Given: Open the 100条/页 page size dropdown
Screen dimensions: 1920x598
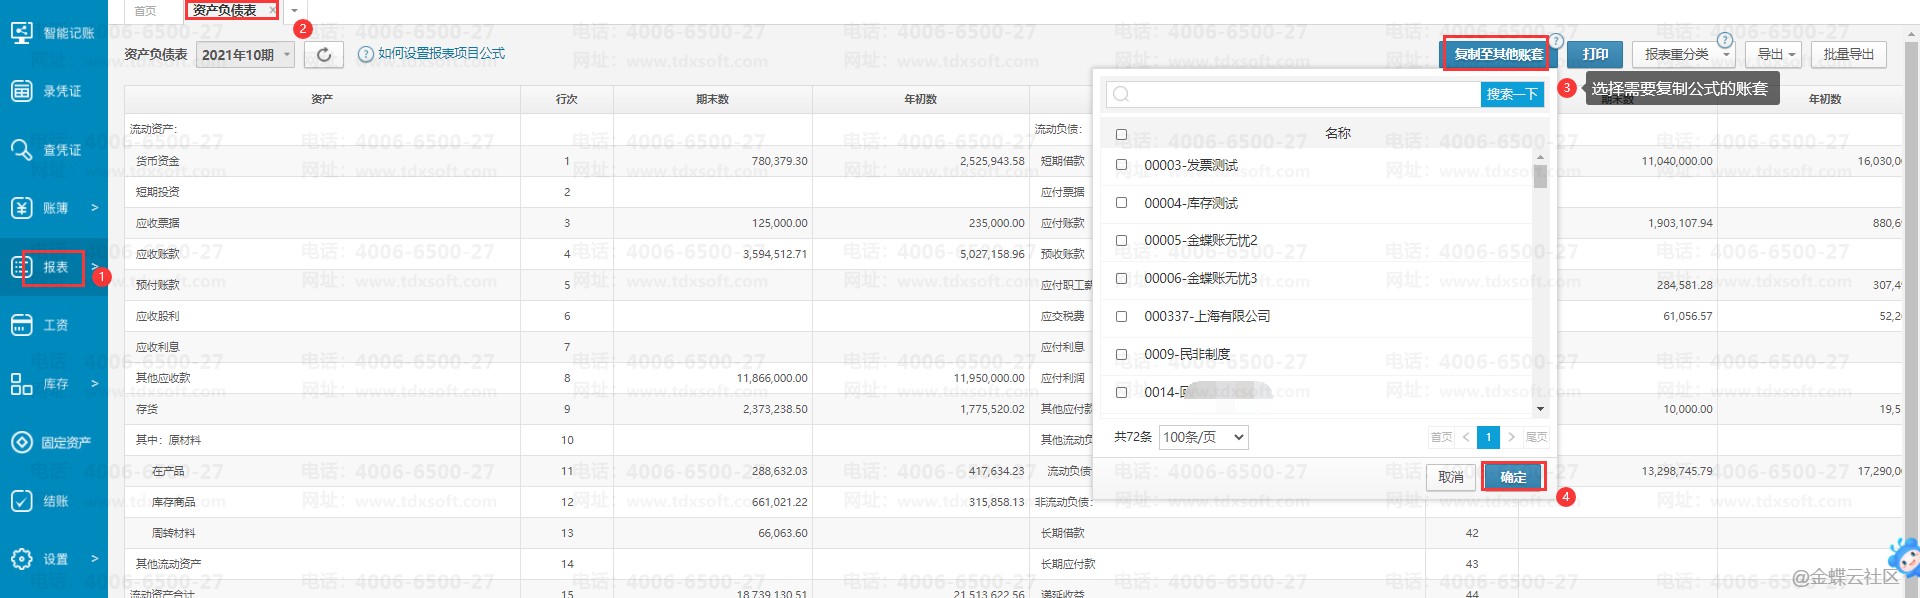Looking at the screenshot, I should click(x=1204, y=437).
